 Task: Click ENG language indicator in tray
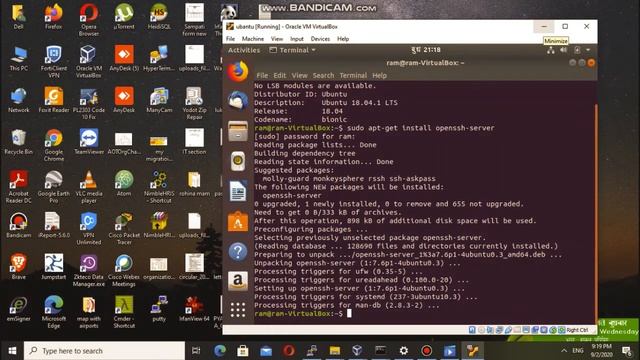point(578,351)
